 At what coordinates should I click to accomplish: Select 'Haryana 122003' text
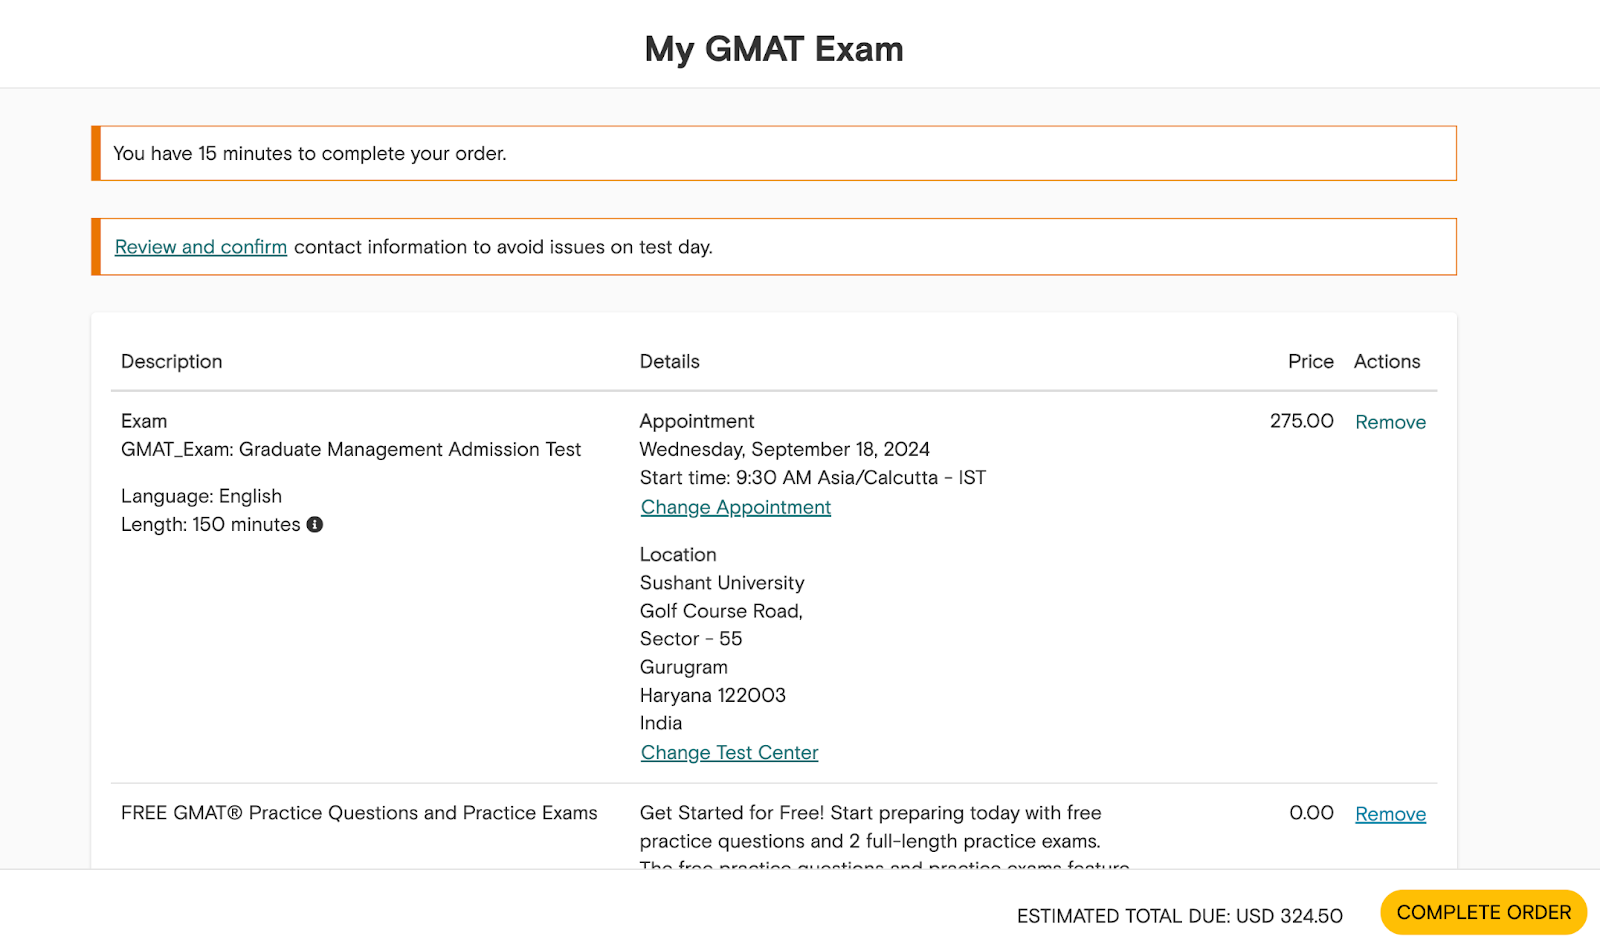[713, 695]
